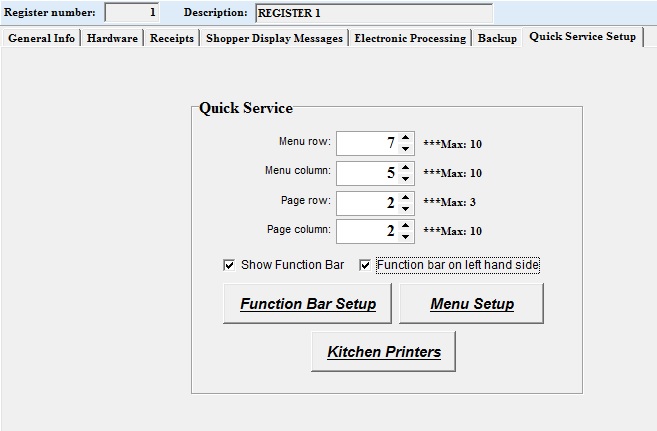Toggle the Show Function Bar checkbox
This screenshot has width=657, height=431.
coord(229,265)
